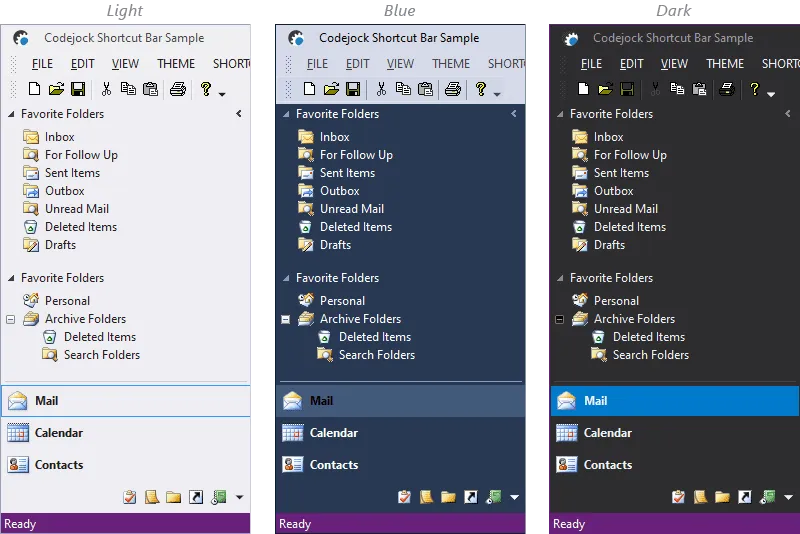Click Paste icon in Blue theme toolbar
Screen dimensions: 800x534
[426, 89]
